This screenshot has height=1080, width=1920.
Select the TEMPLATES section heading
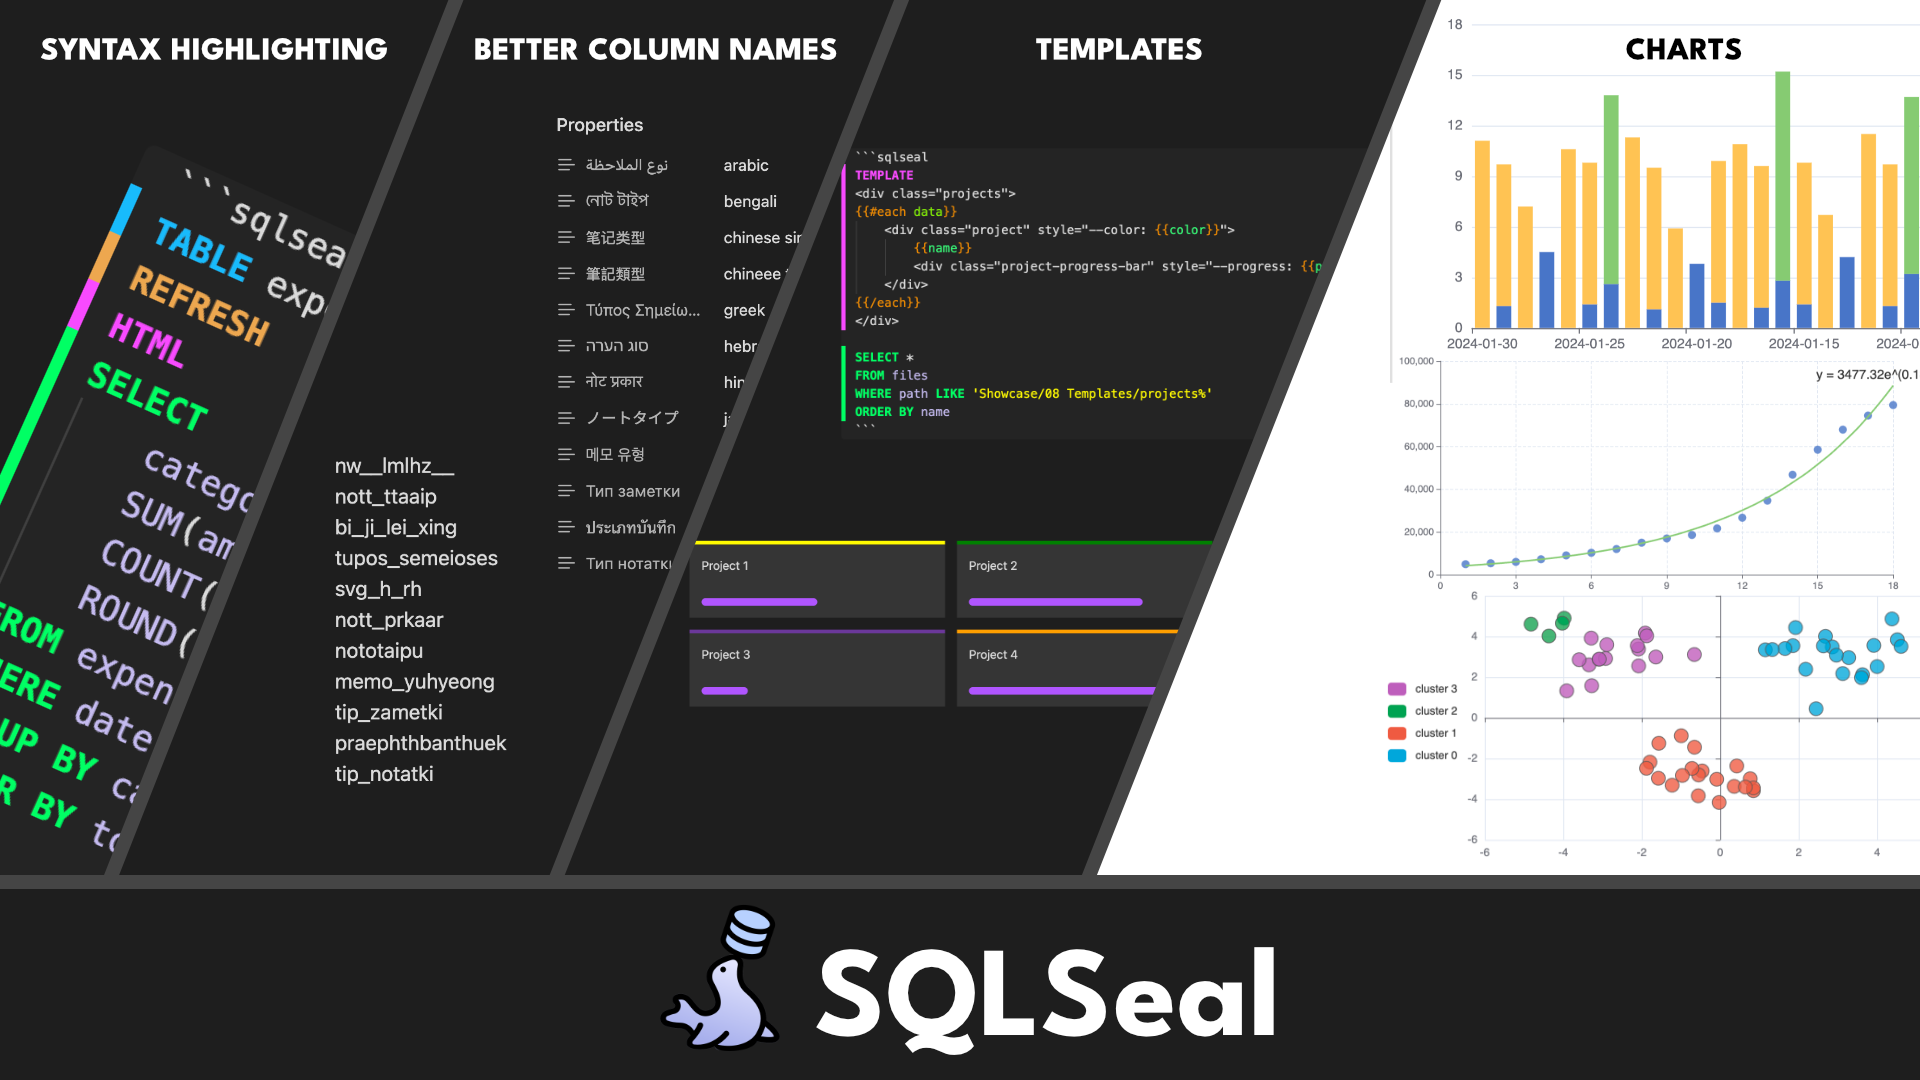[x=1119, y=49]
